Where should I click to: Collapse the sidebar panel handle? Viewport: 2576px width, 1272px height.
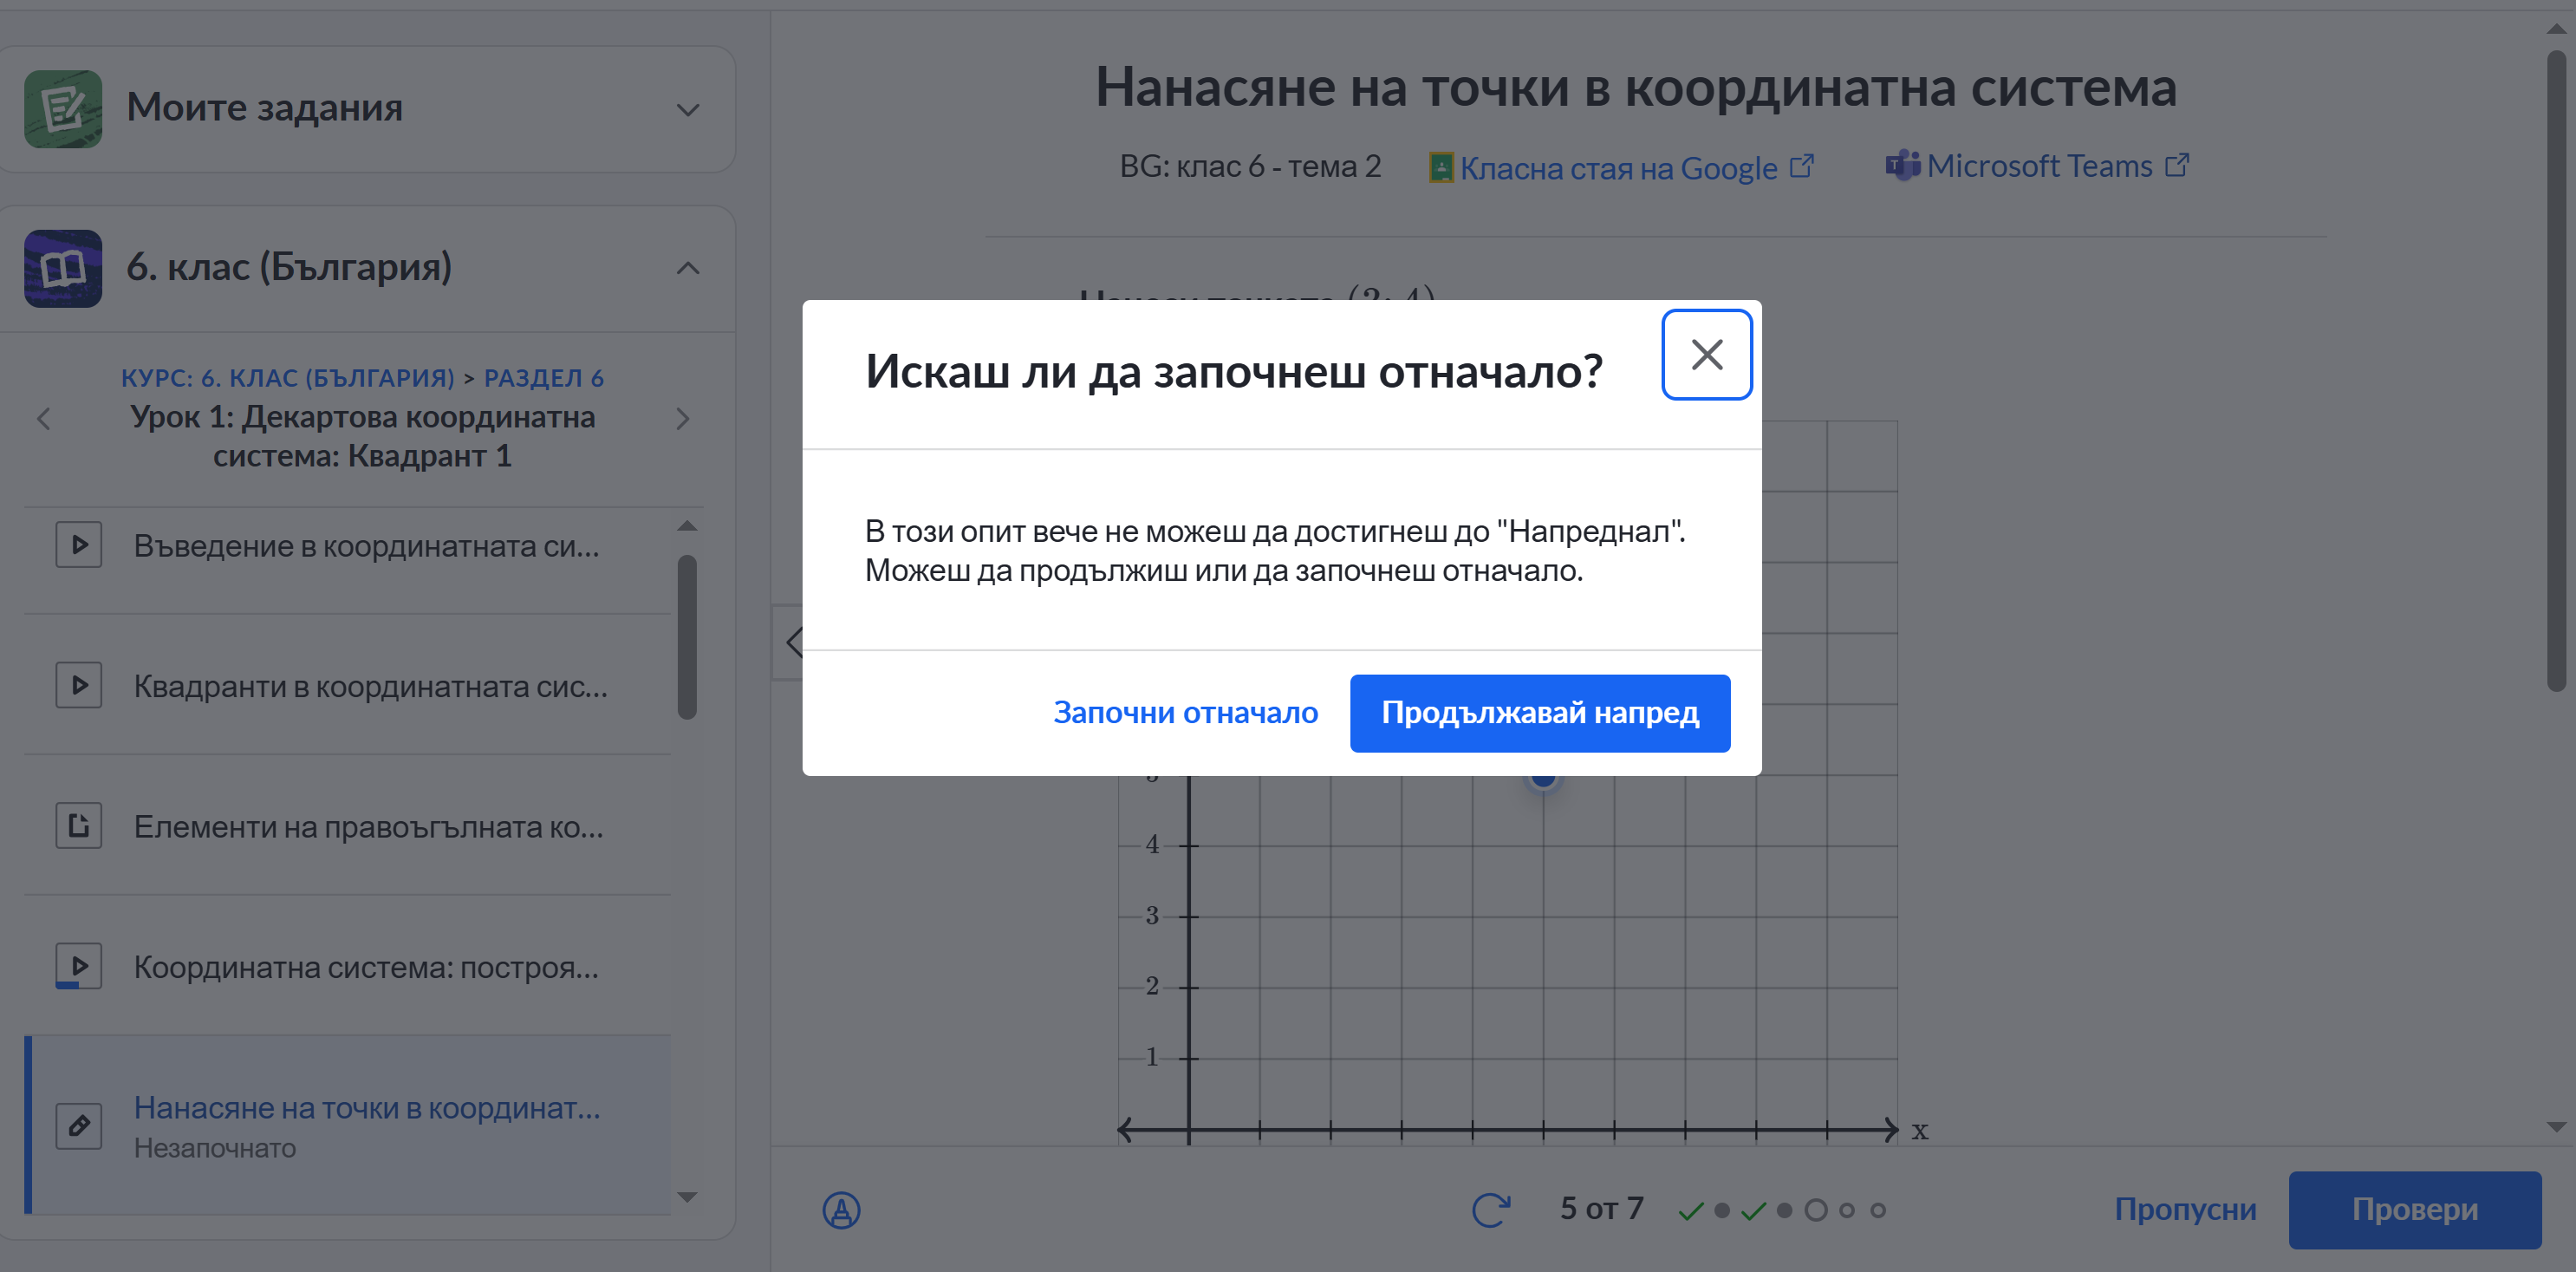(x=788, y=642)
